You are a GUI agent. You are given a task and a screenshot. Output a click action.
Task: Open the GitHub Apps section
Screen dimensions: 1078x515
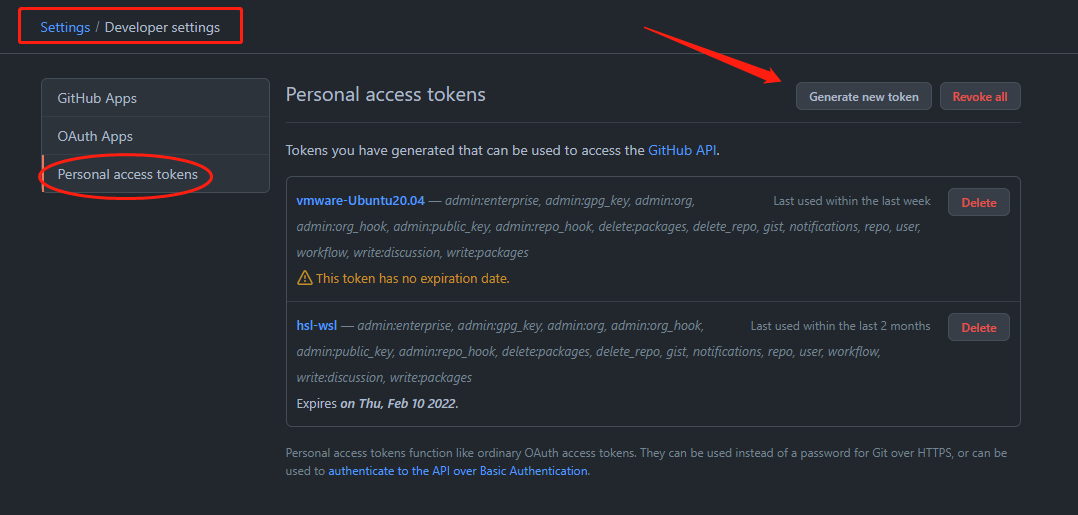pos(155,98)
